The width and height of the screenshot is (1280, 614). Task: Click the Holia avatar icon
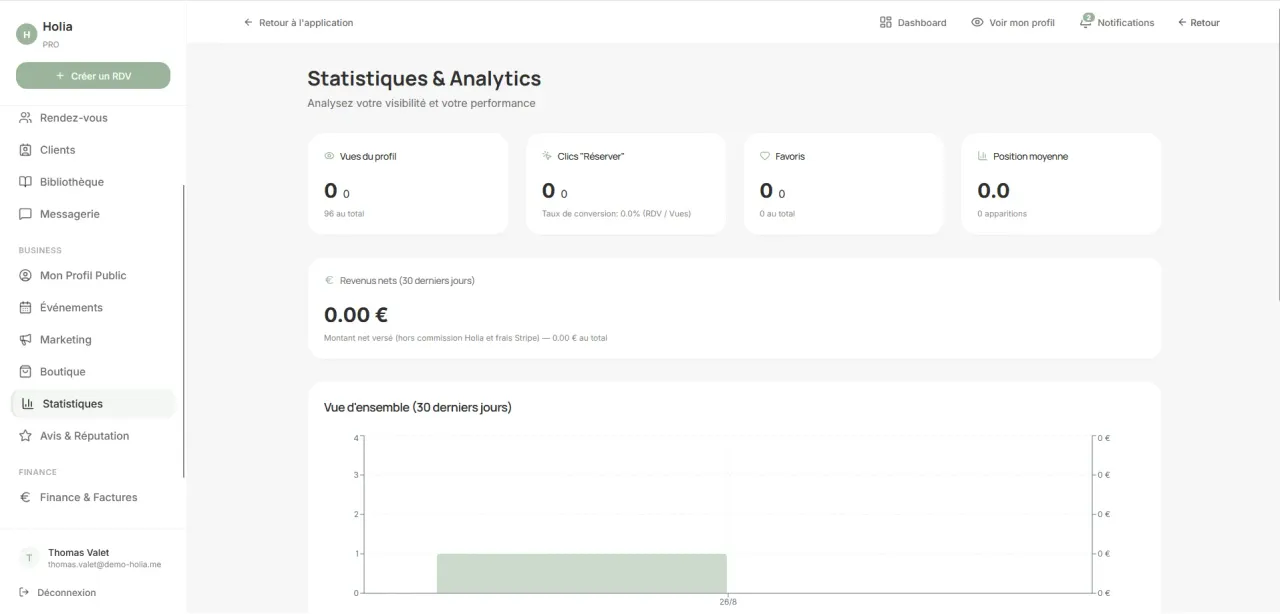pos(27,34)
